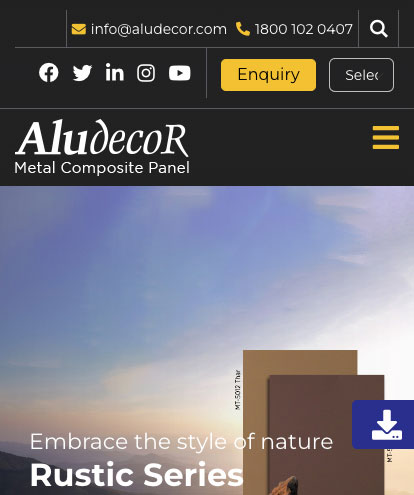Open the YouTube play icon
Viewport: 414px width, 495px height.
click(180, 73)
